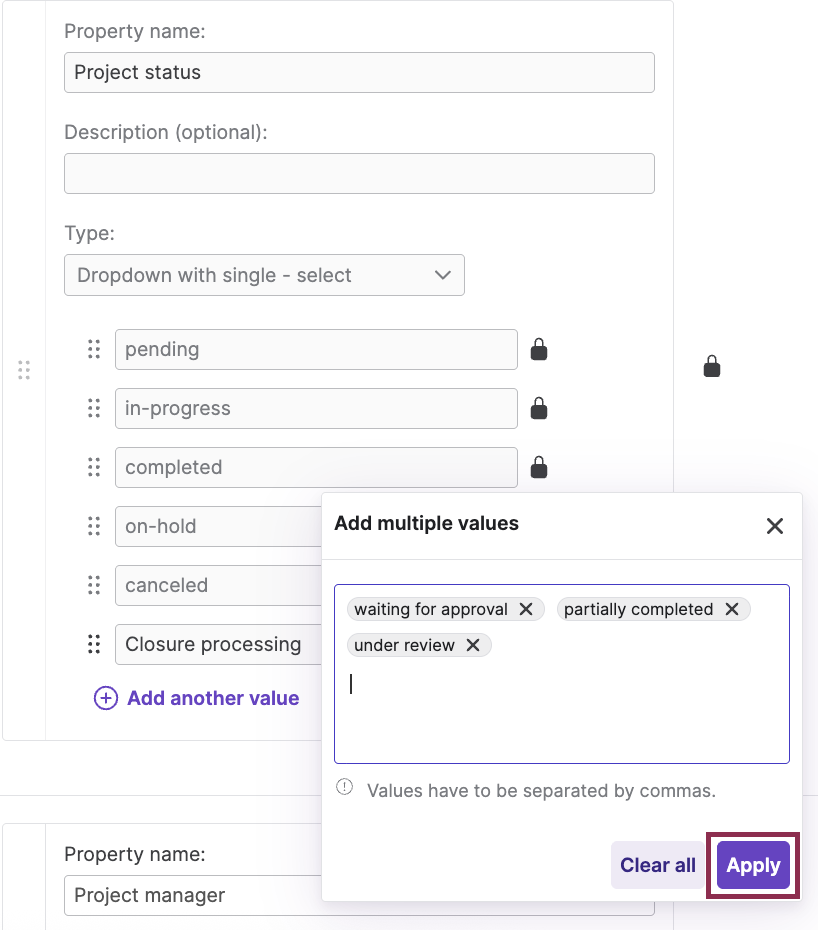Screen dimensions: 818x930
Task: Click the standalone lock icon right of the panel
Action: pyautogui.click(x=712, y=366)
